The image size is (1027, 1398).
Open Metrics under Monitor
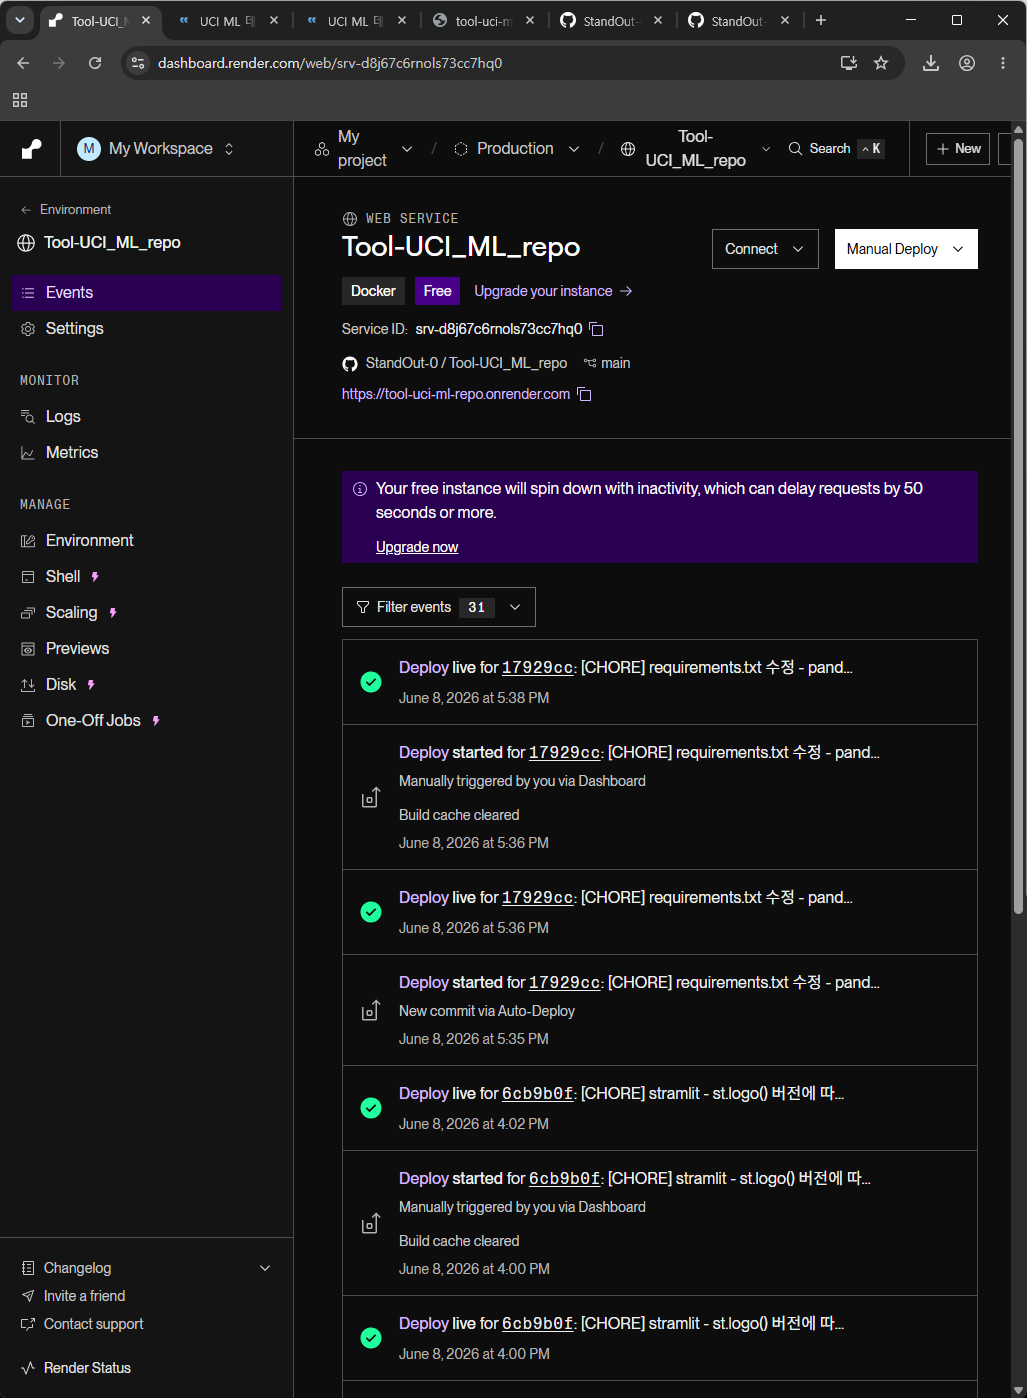click(146, 453)
